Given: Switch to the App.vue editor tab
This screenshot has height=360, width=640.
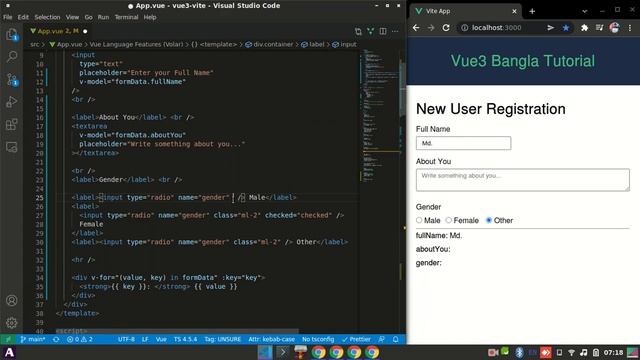Looking at the screenshot, I should coord(58,31).
